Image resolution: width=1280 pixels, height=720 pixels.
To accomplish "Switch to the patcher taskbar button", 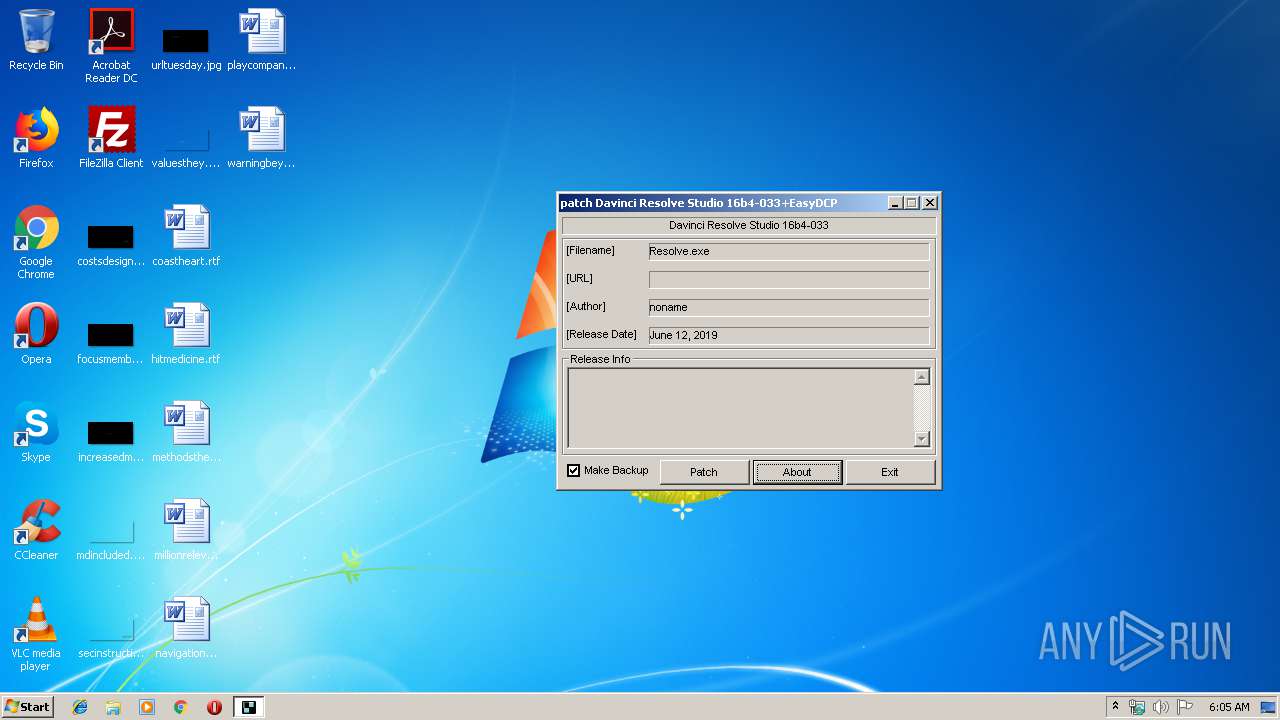I will point(249,707).
